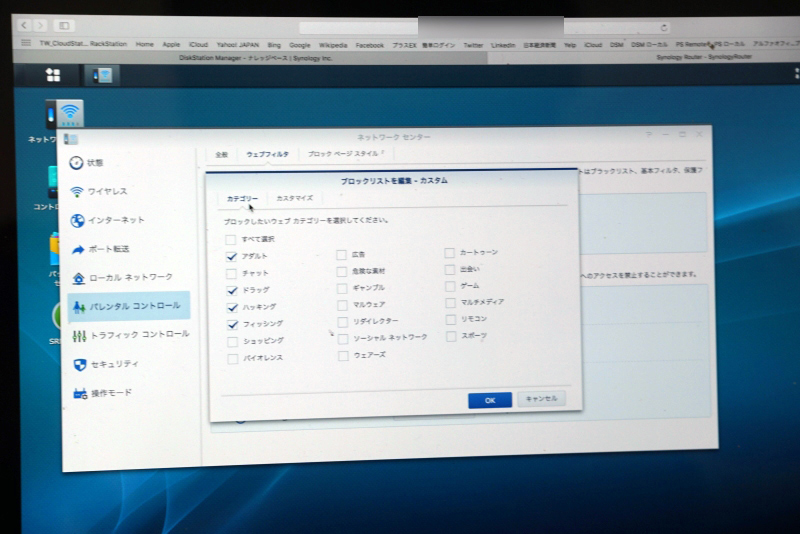
Task: Click the セキュリティ shield icon
Action: tap(80, 365)
